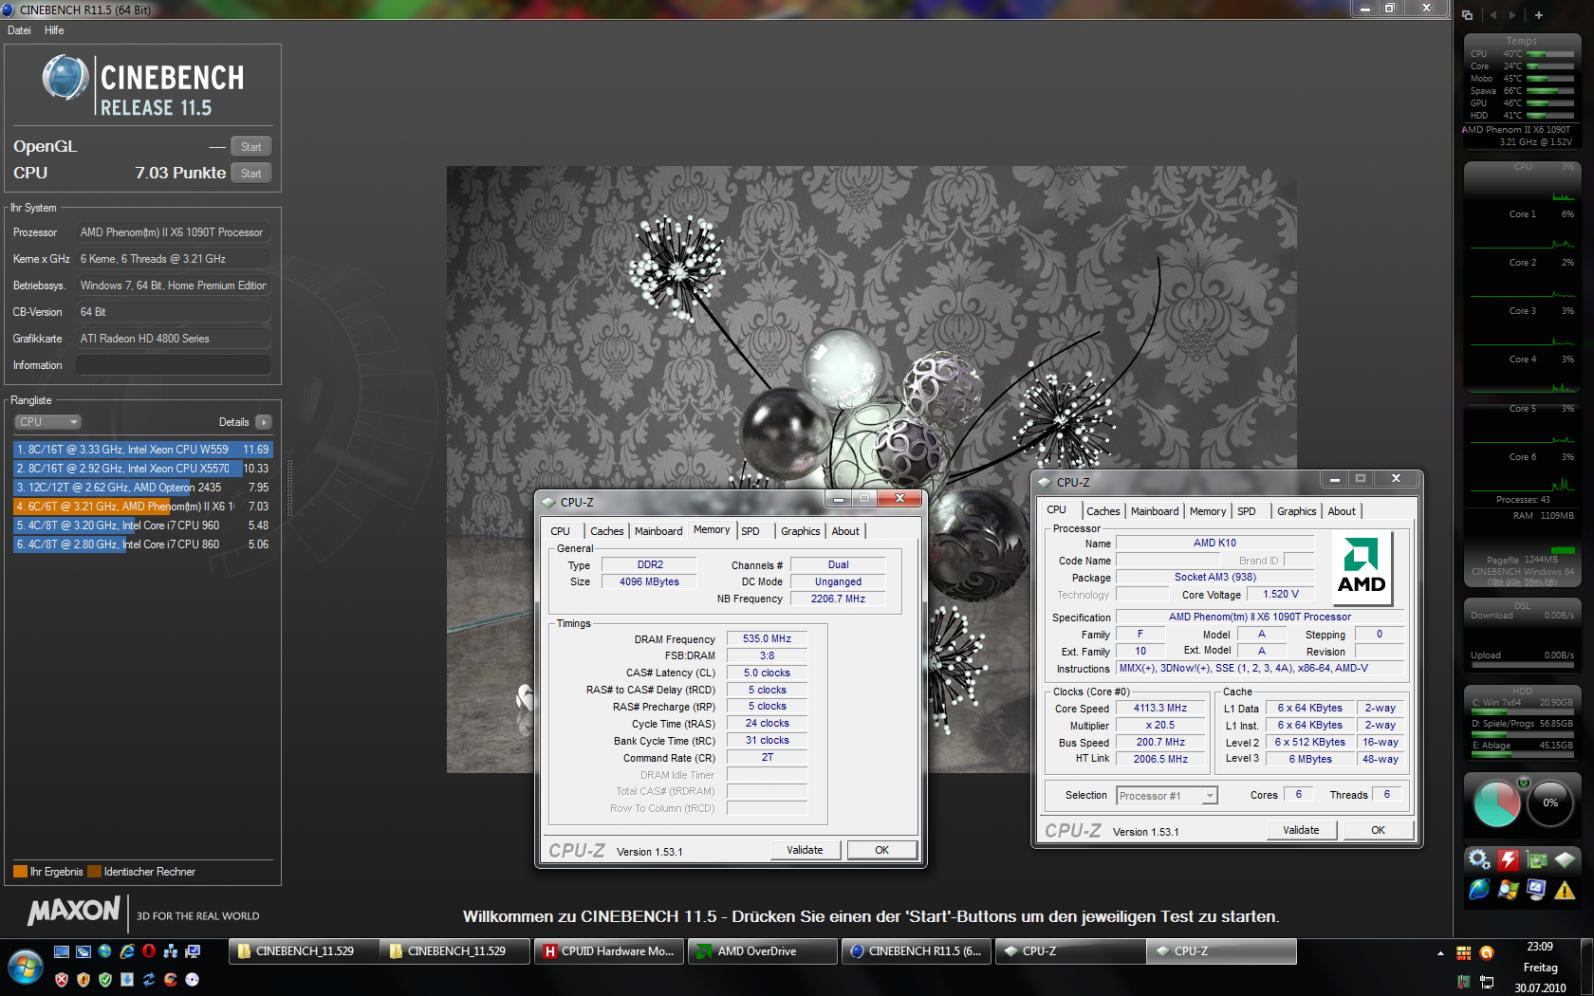Open CPUID Hardware Monitor taskbar button
This screenshot has width=1594, height=996.
pyautogui.click(x=609, y=951)
